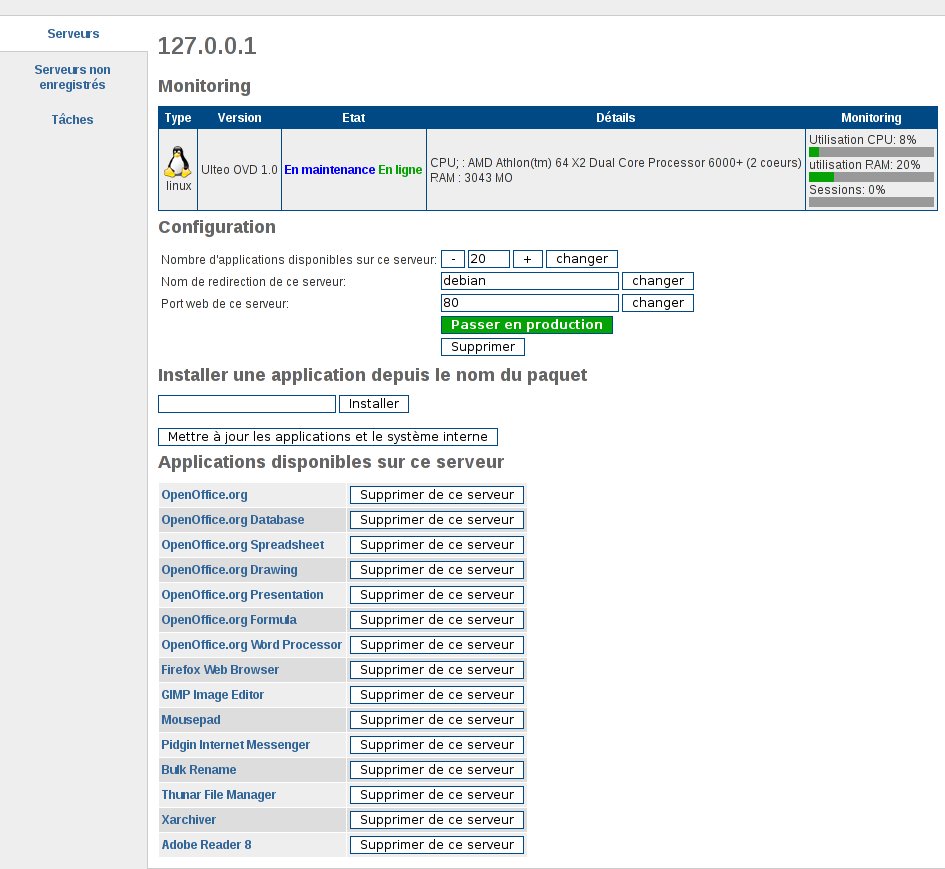Click the Sessions progress bar
The image size is (945, 869).
[x=871, y=202]
